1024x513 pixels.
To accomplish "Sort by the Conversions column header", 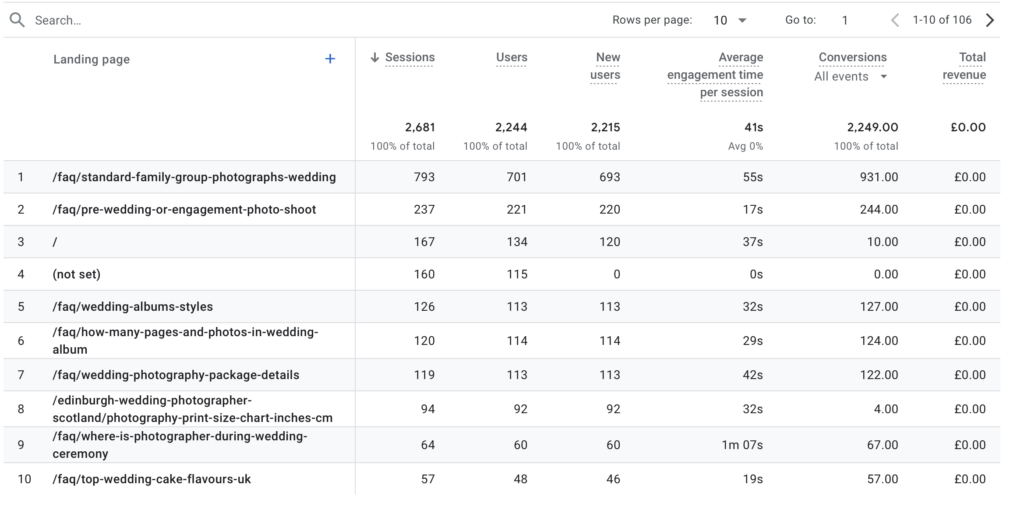I will tap(852, 57).
